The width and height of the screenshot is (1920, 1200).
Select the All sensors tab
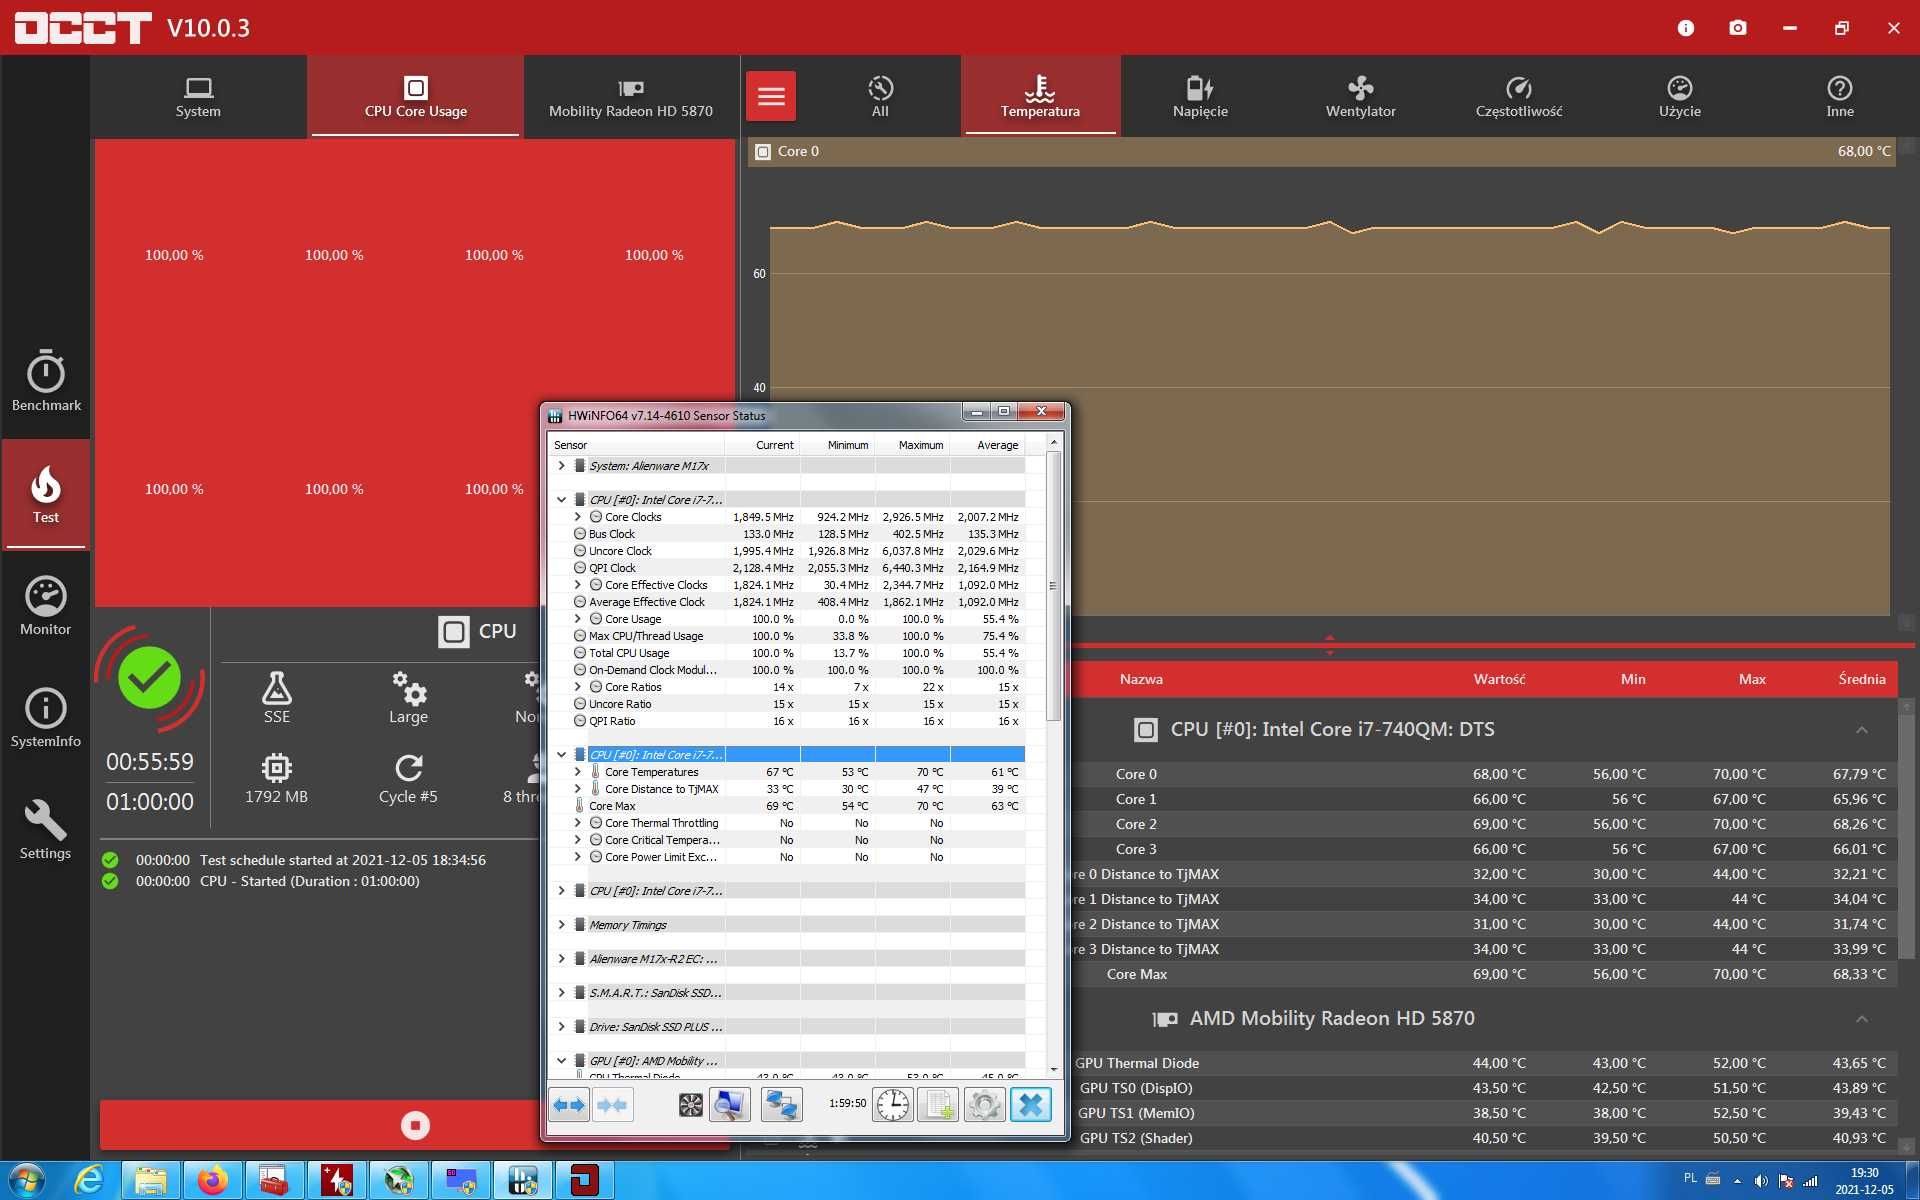click(880, 97)
